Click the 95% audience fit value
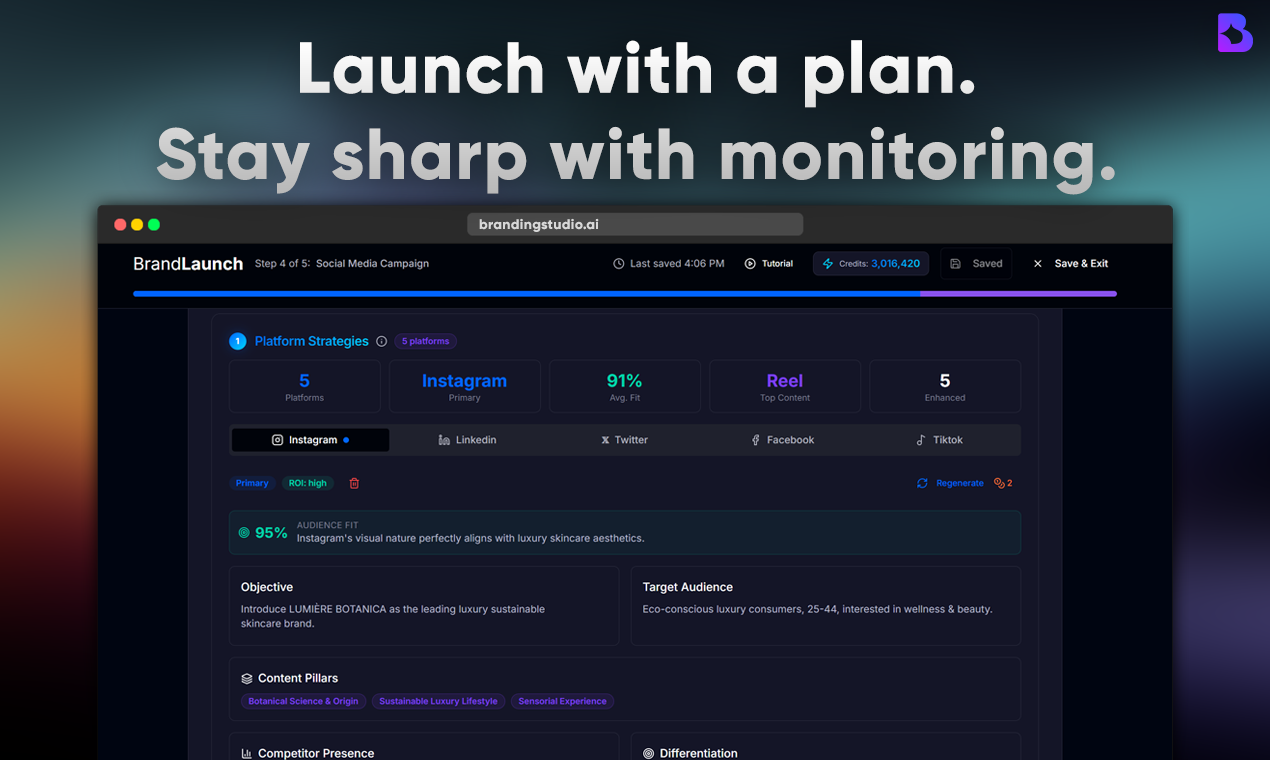 click(x=271, y=533)
